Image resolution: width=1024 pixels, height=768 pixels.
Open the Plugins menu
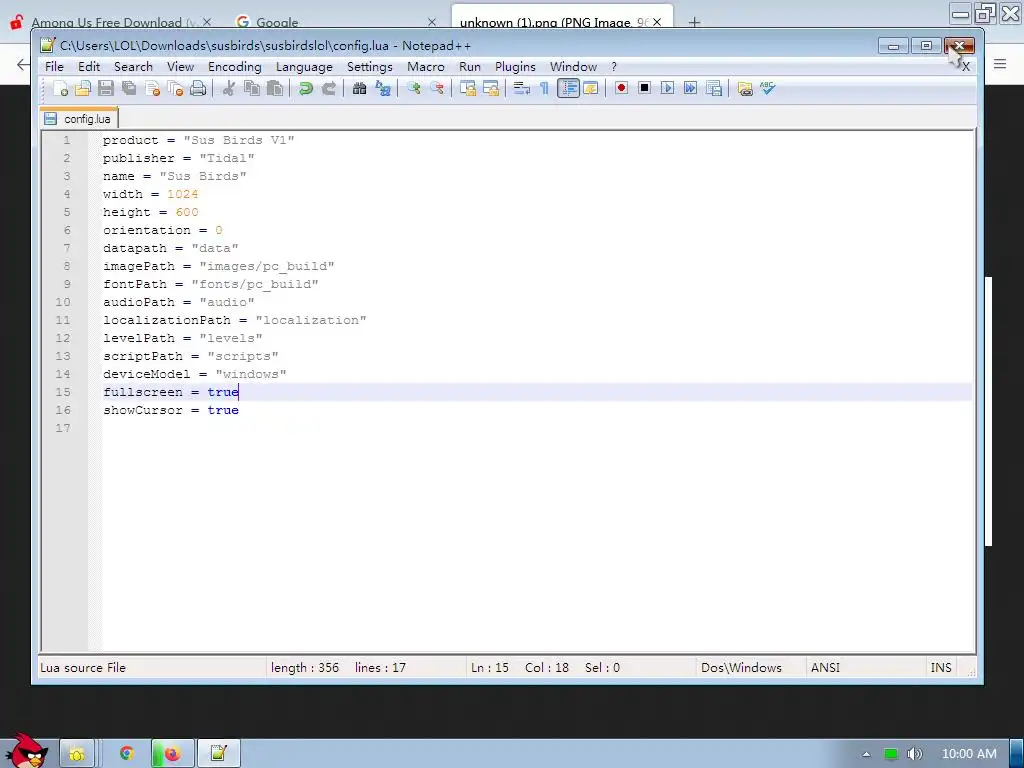[x=515, y=67]
